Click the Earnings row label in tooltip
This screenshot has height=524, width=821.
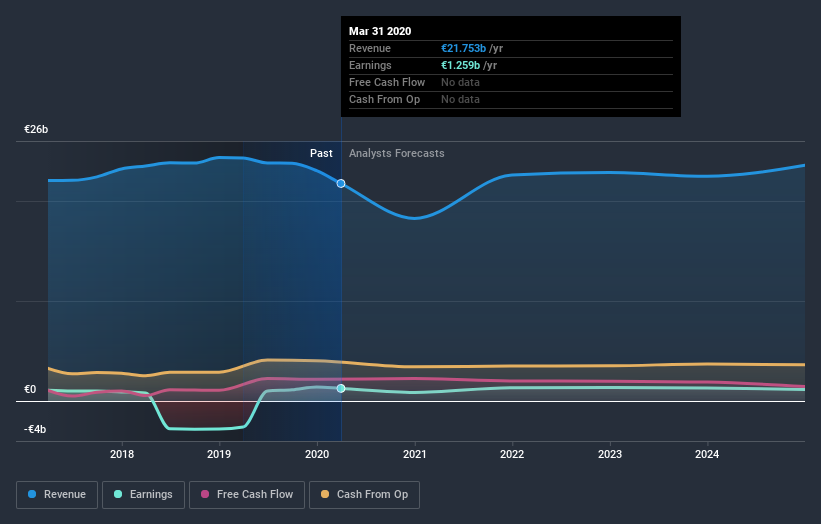click(x=370, y=65)
